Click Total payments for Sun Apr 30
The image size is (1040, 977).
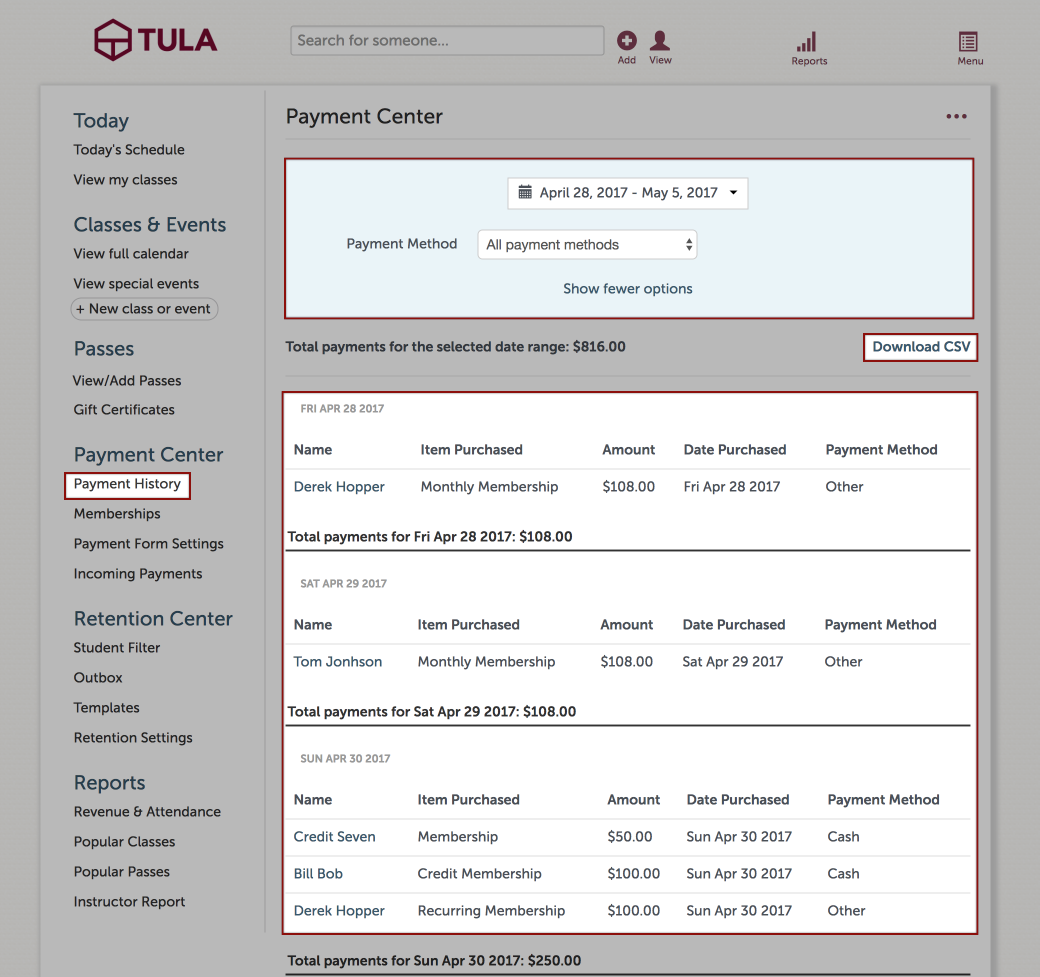click(434, 961)
